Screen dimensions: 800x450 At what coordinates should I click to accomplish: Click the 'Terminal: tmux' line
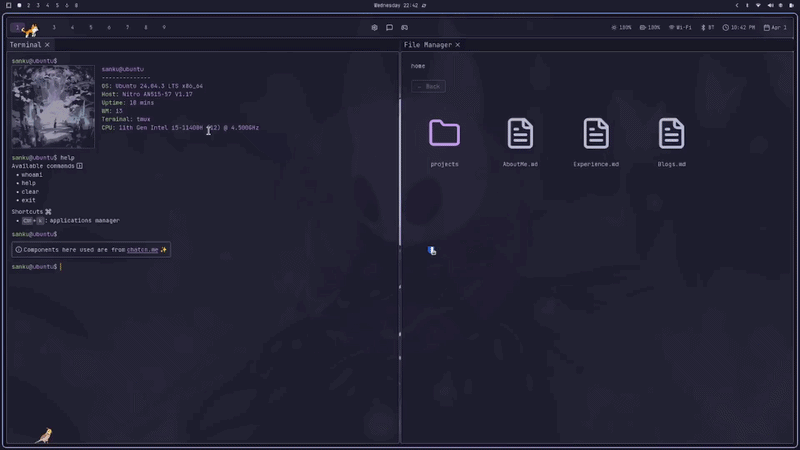point(126,119)
